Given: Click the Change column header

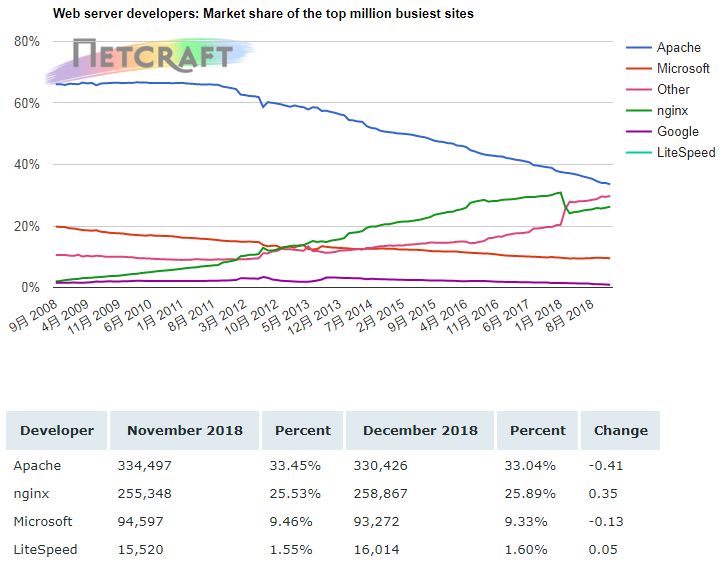Looking at the screenshot, I should [621, 431].
